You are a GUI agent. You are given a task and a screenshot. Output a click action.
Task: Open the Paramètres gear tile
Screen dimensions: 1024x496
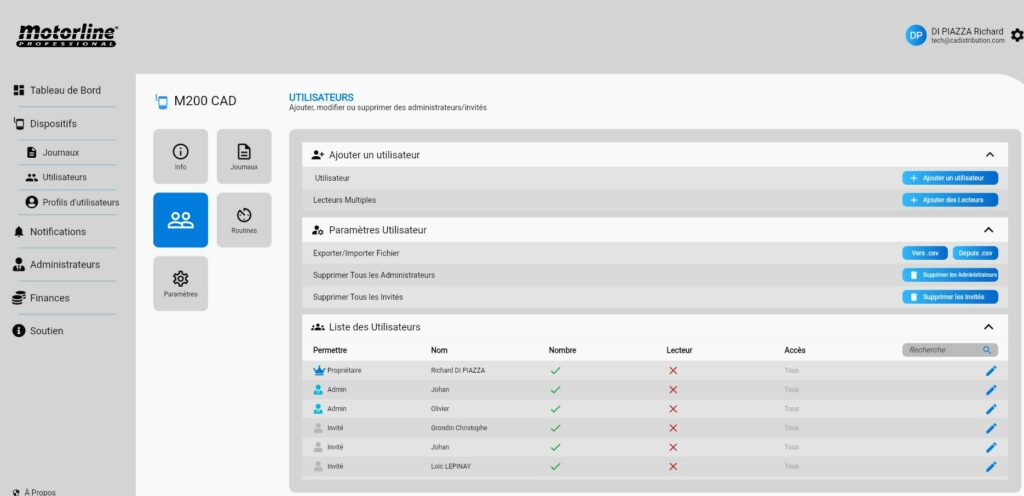tap(180, 283)
